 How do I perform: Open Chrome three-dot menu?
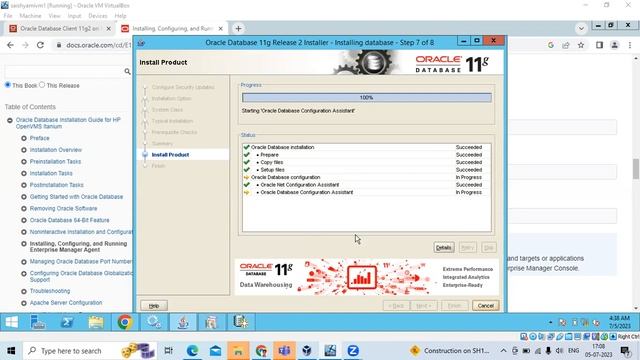point(630,45)
